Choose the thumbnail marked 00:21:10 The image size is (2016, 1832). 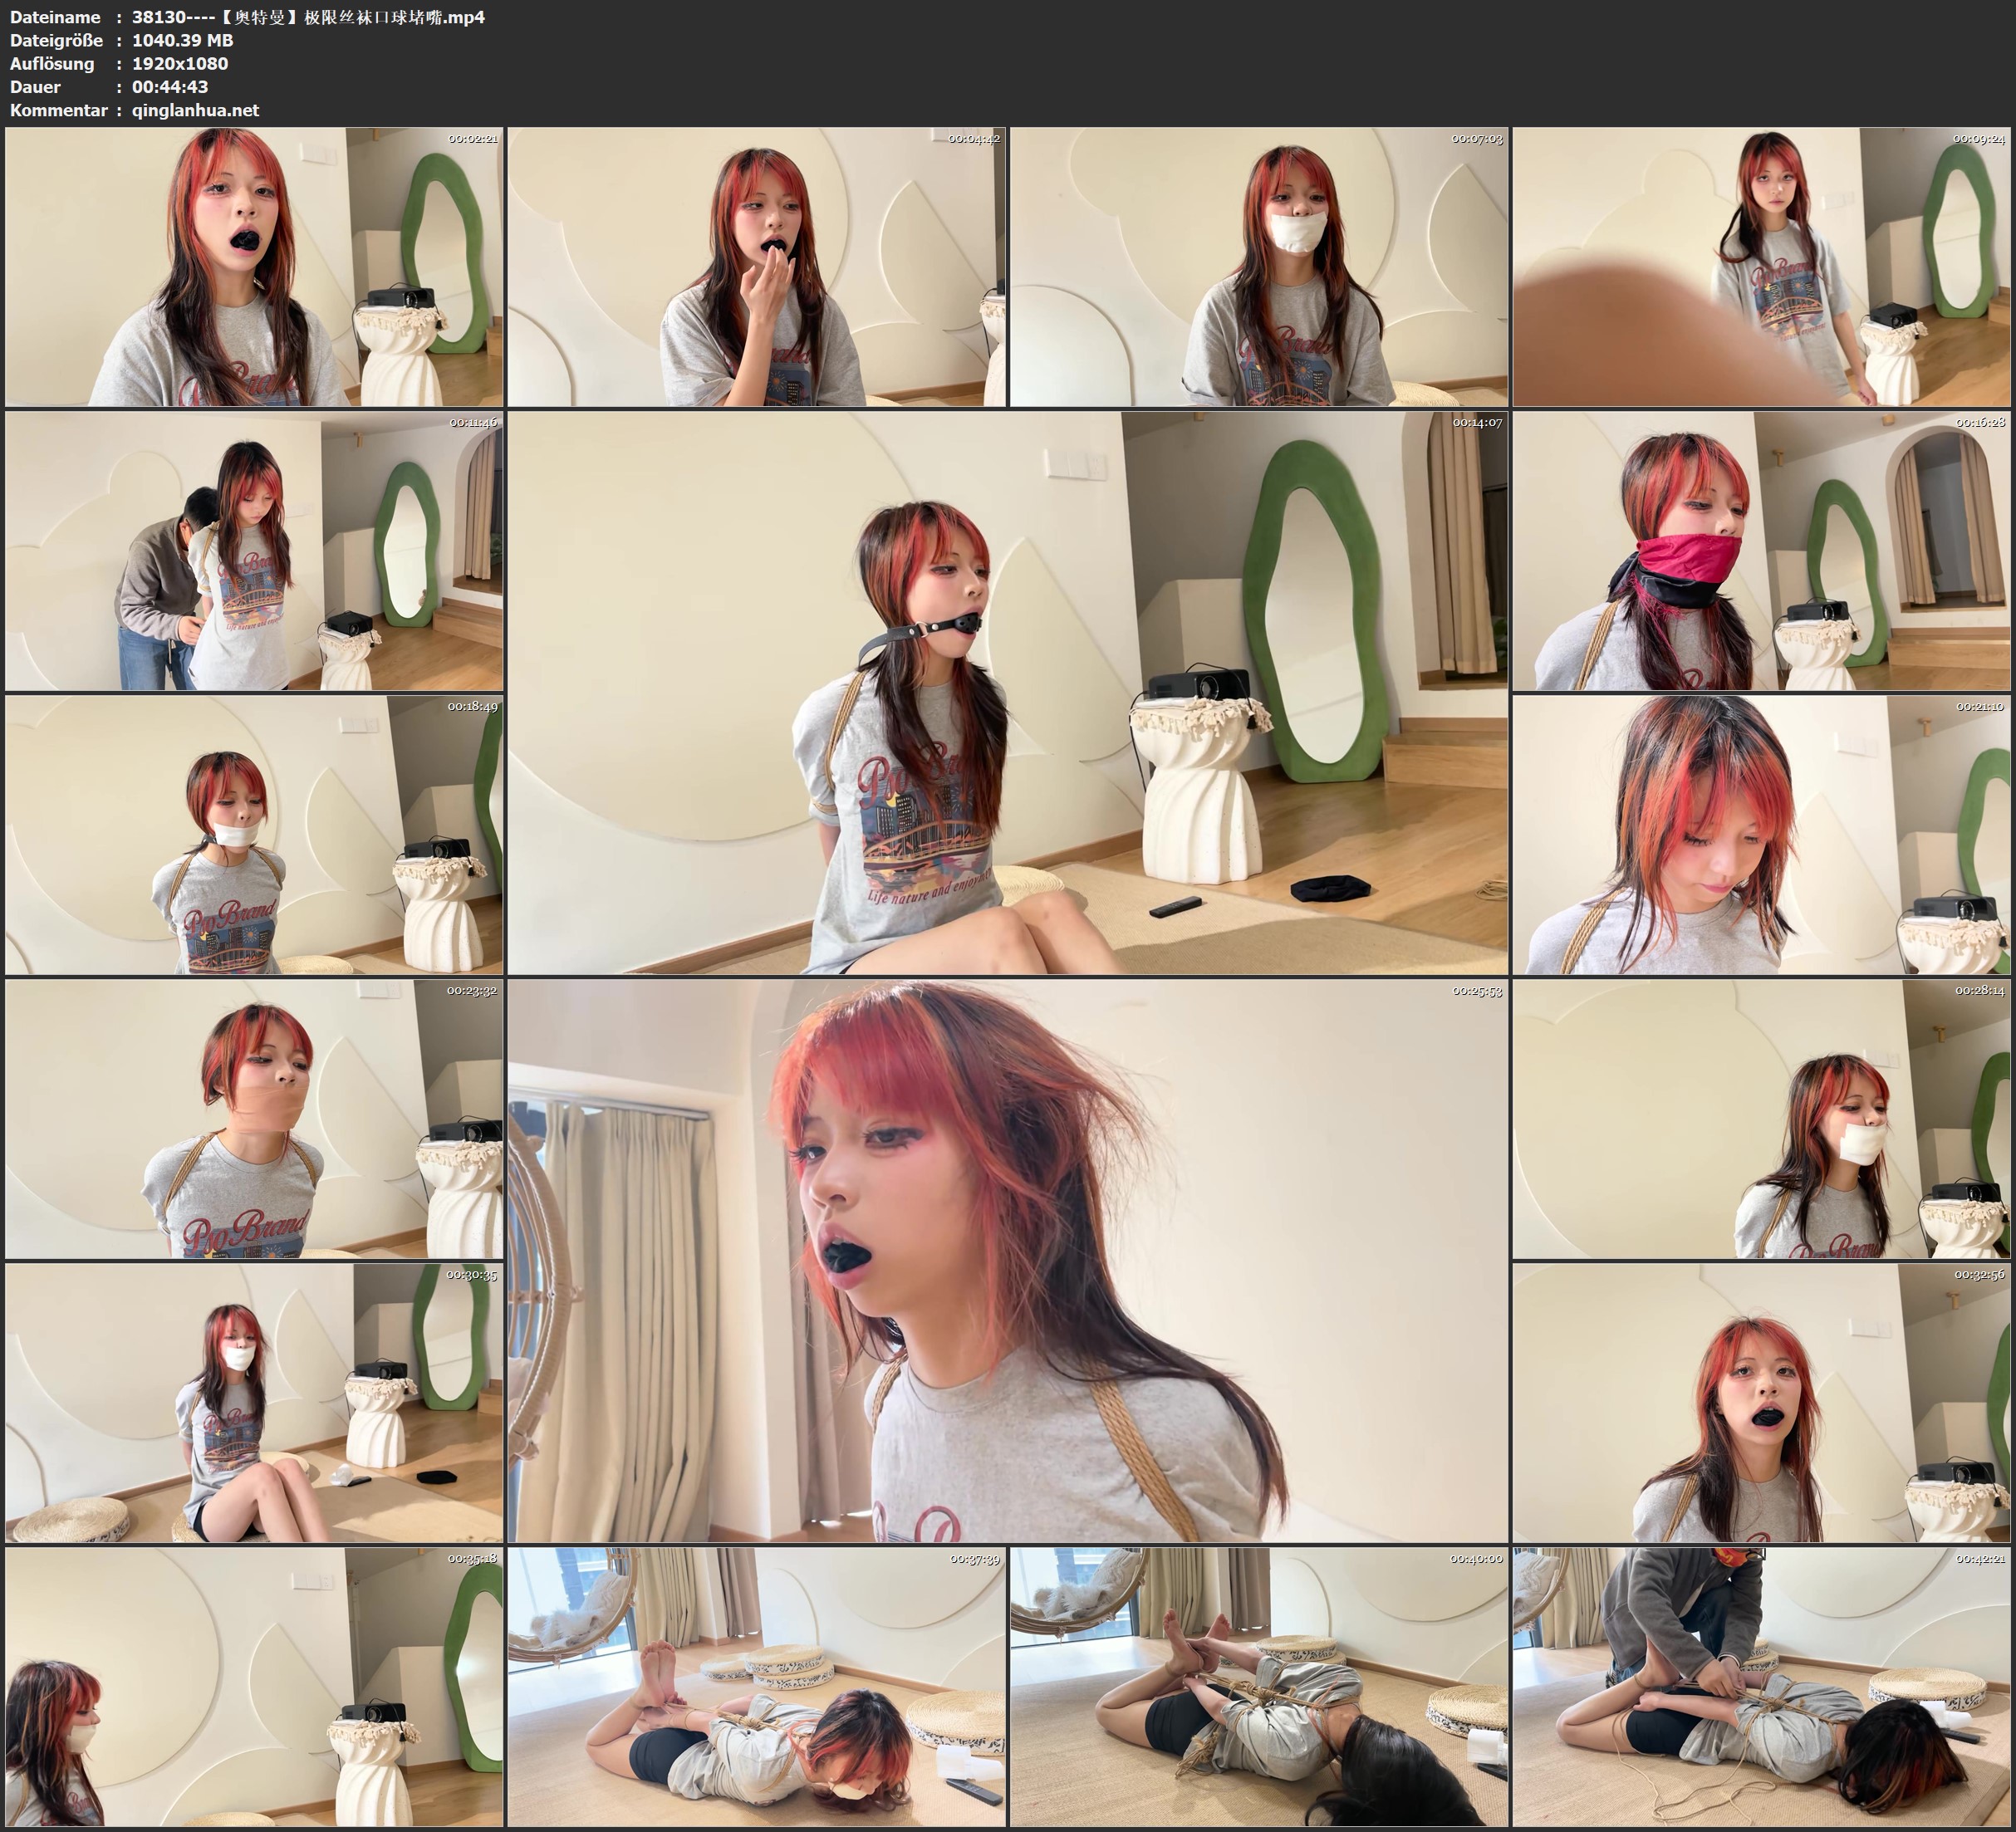pos(1761,835)
